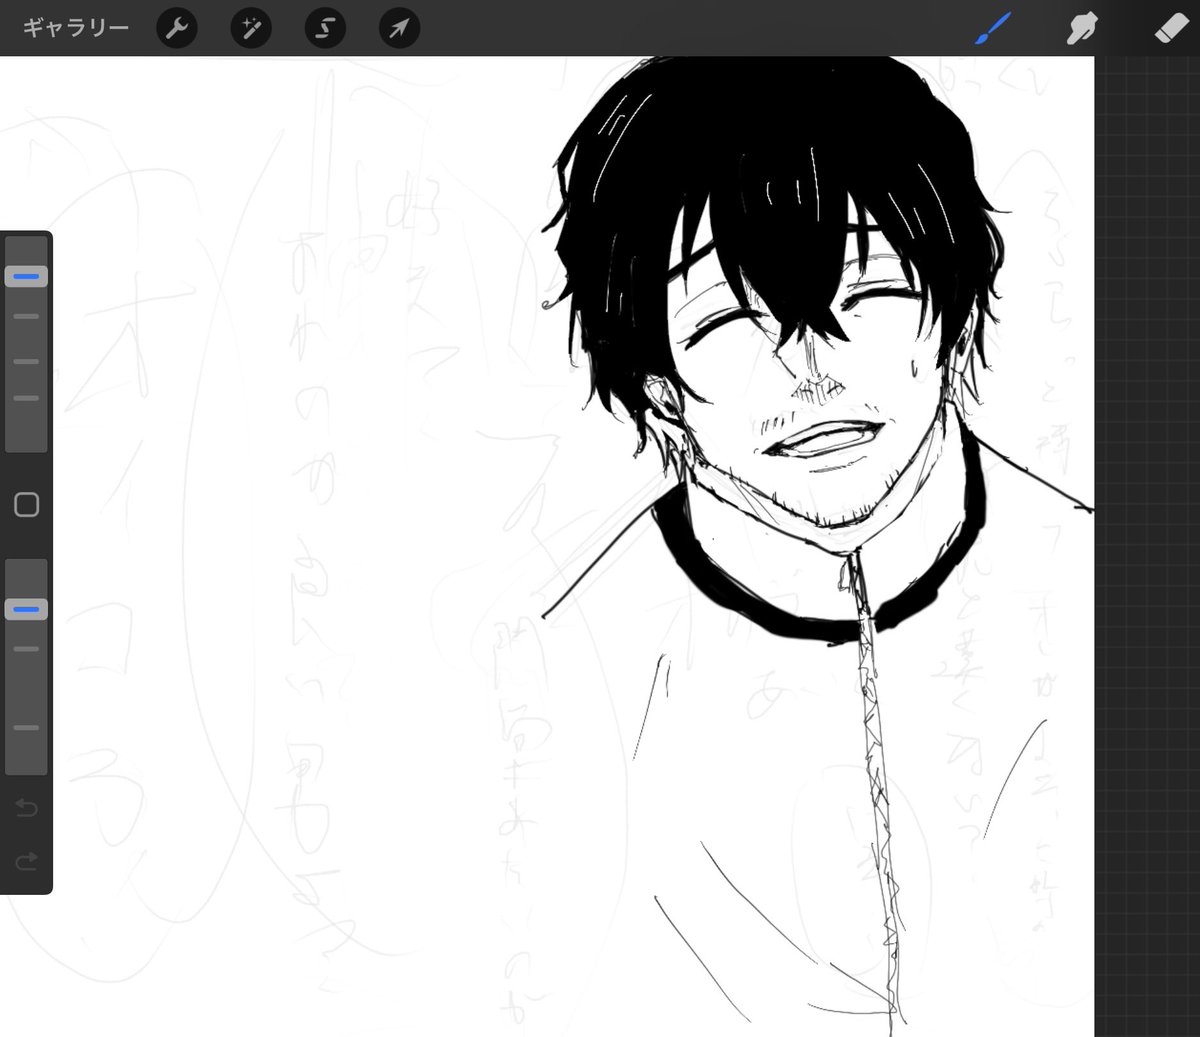Select the Eraser tool

1171,28
